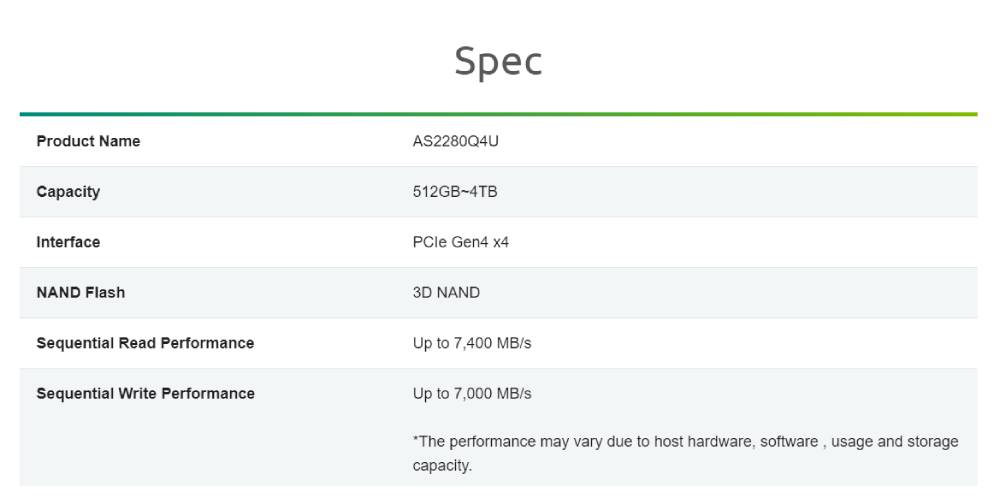Select the "NAND Flash" row label

coord(80,293)
